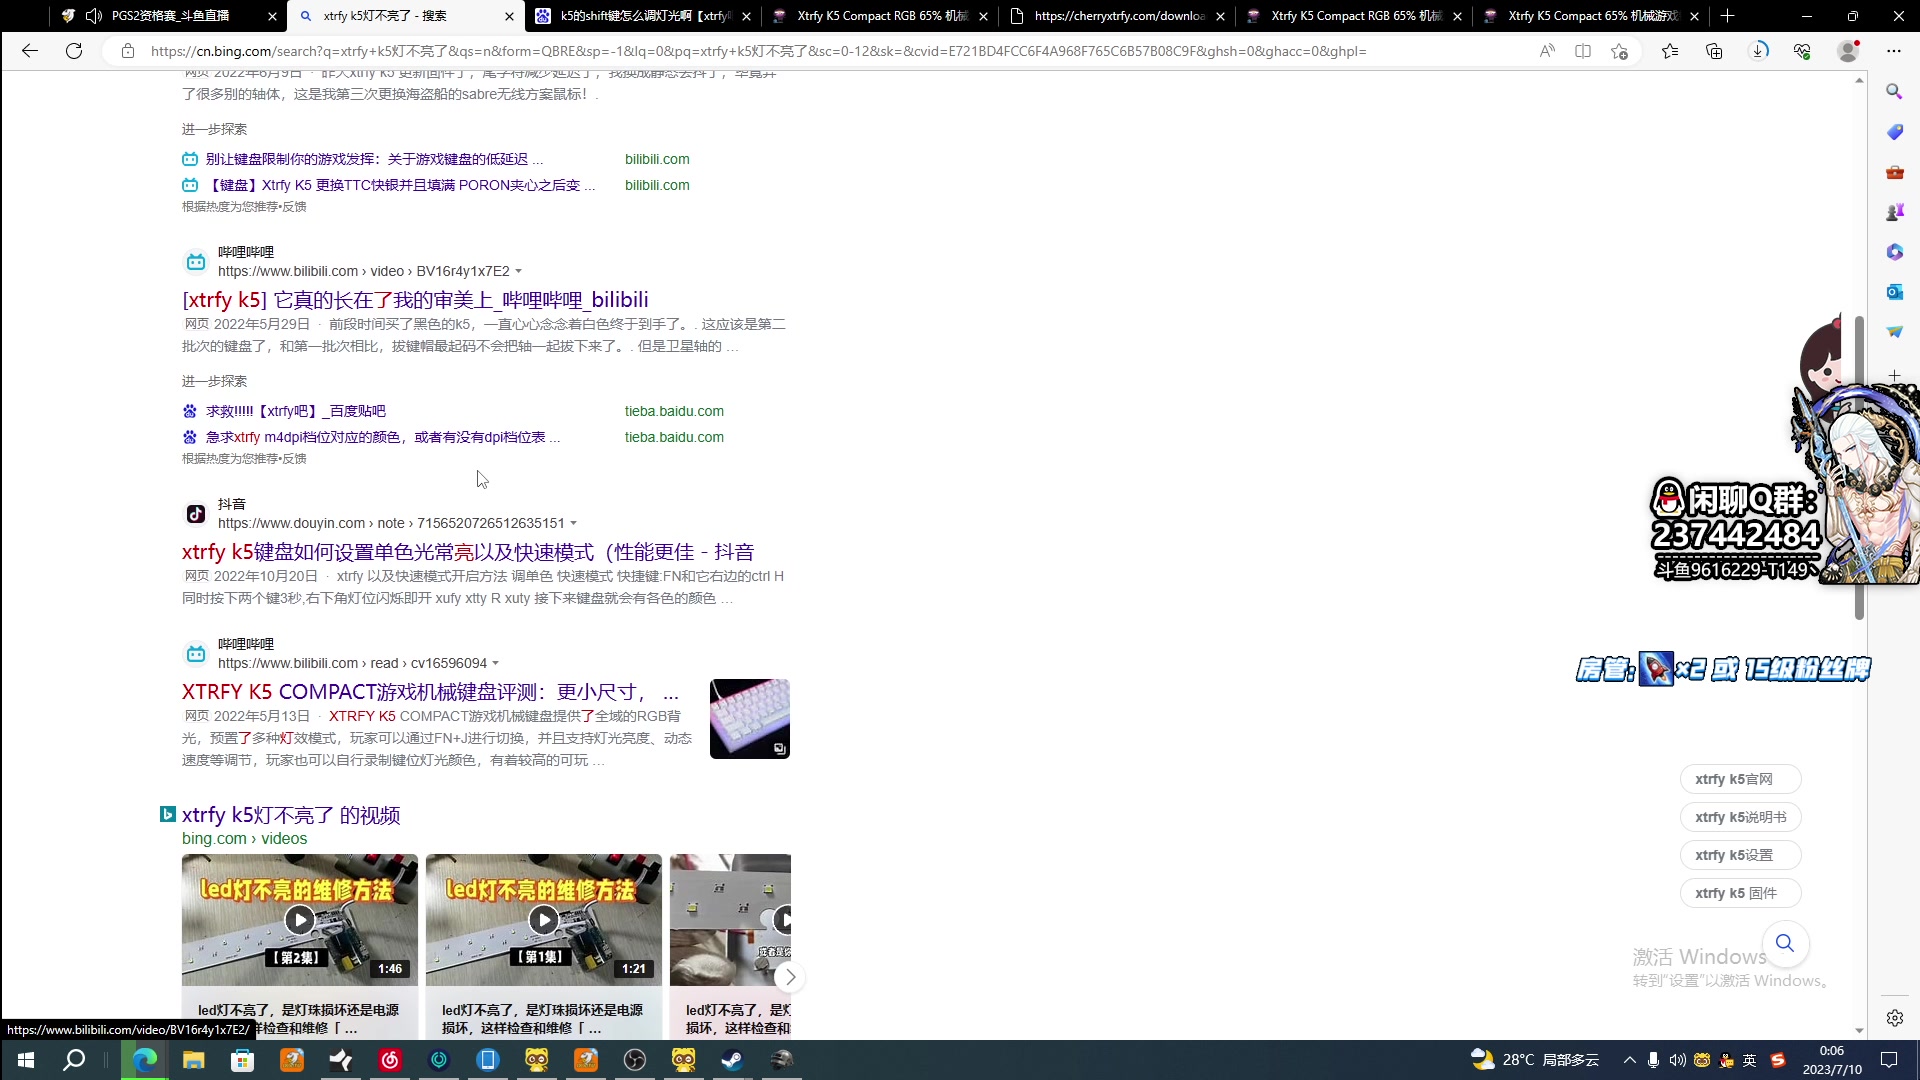This screenshot has width=1920, height=1080.
Task: Open the favorites list
Action: click(x=1670, y=51)
